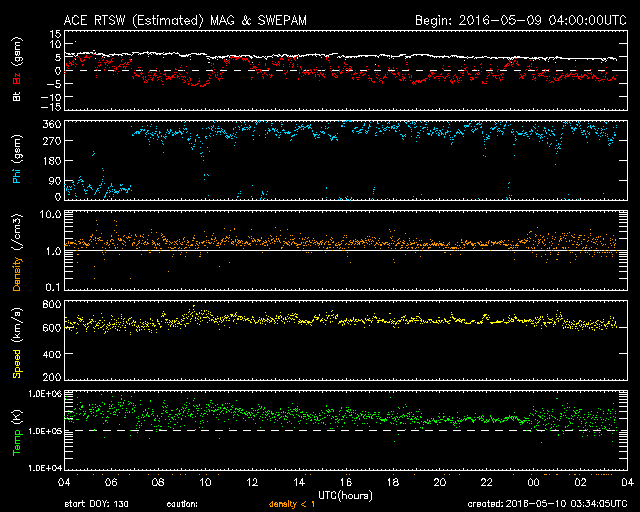Screen dimensions: 640x512
Task: Click the start DOY: 130 text
Action: [x=97, y=504]
